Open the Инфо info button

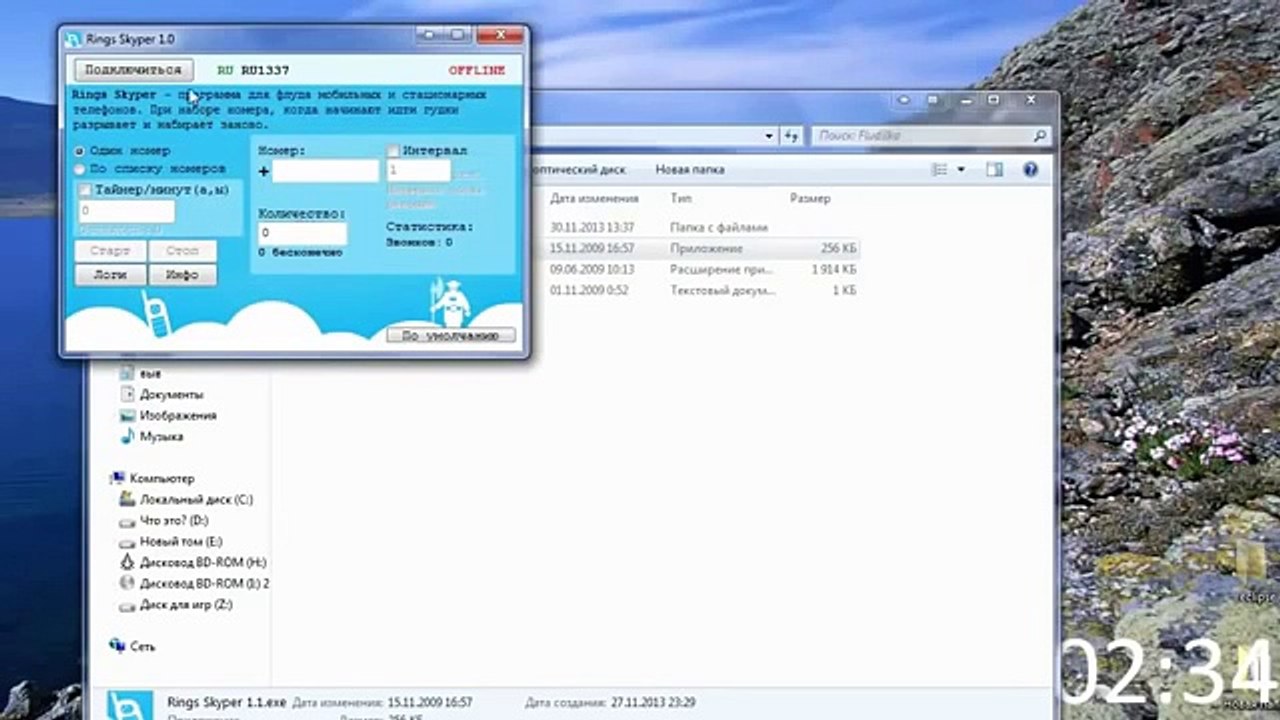(182, 275)
